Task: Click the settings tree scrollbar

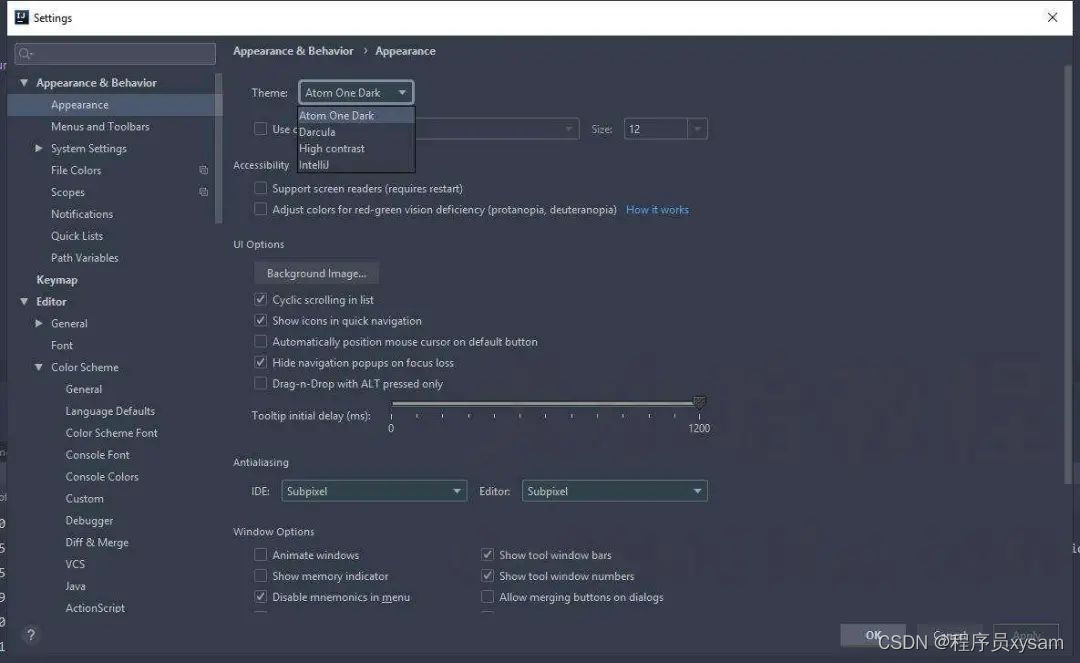Action: [x=218, y=148]
